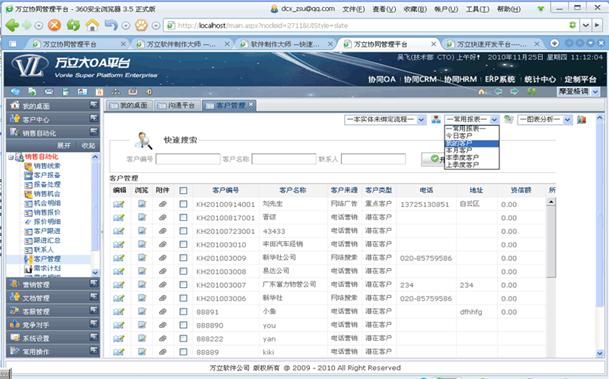Tick checkbox for customer KH20100817001

183,218
